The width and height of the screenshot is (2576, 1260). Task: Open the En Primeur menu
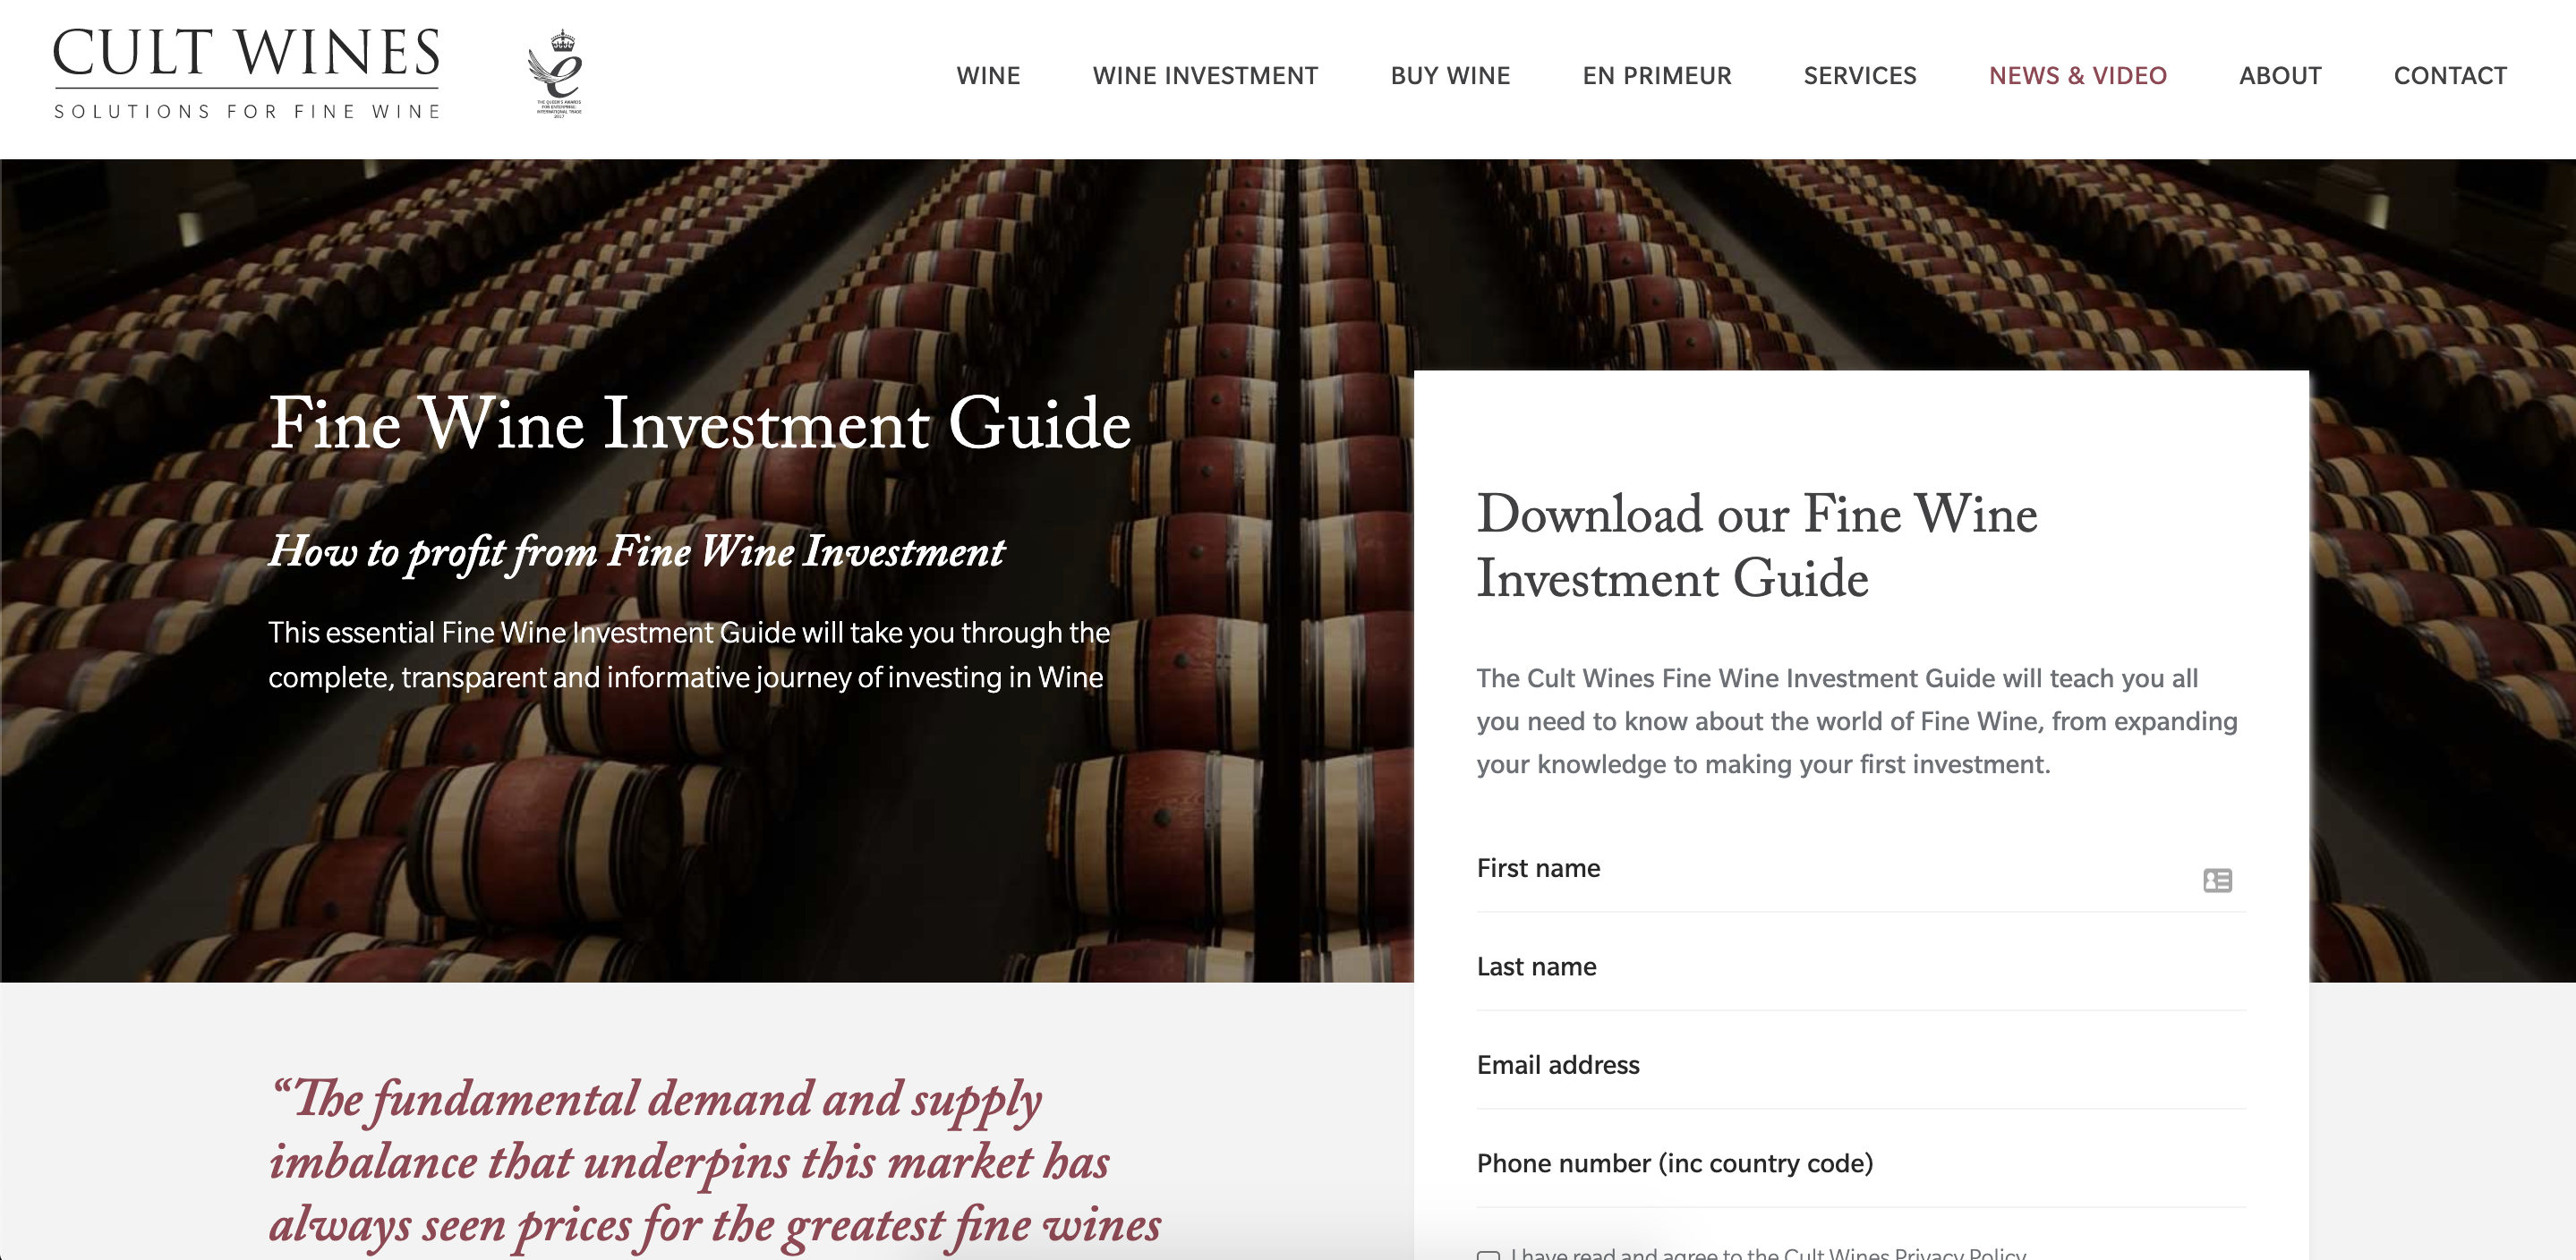1657,76
